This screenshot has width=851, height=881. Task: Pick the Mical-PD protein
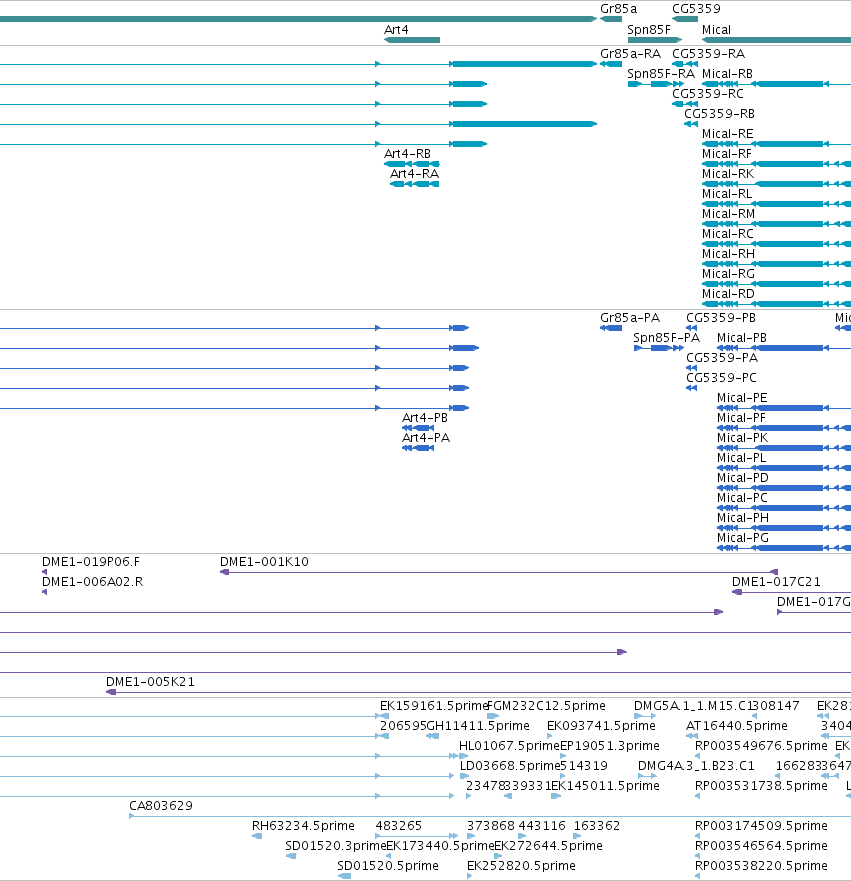pyautogui.click(x=784, y=488)
